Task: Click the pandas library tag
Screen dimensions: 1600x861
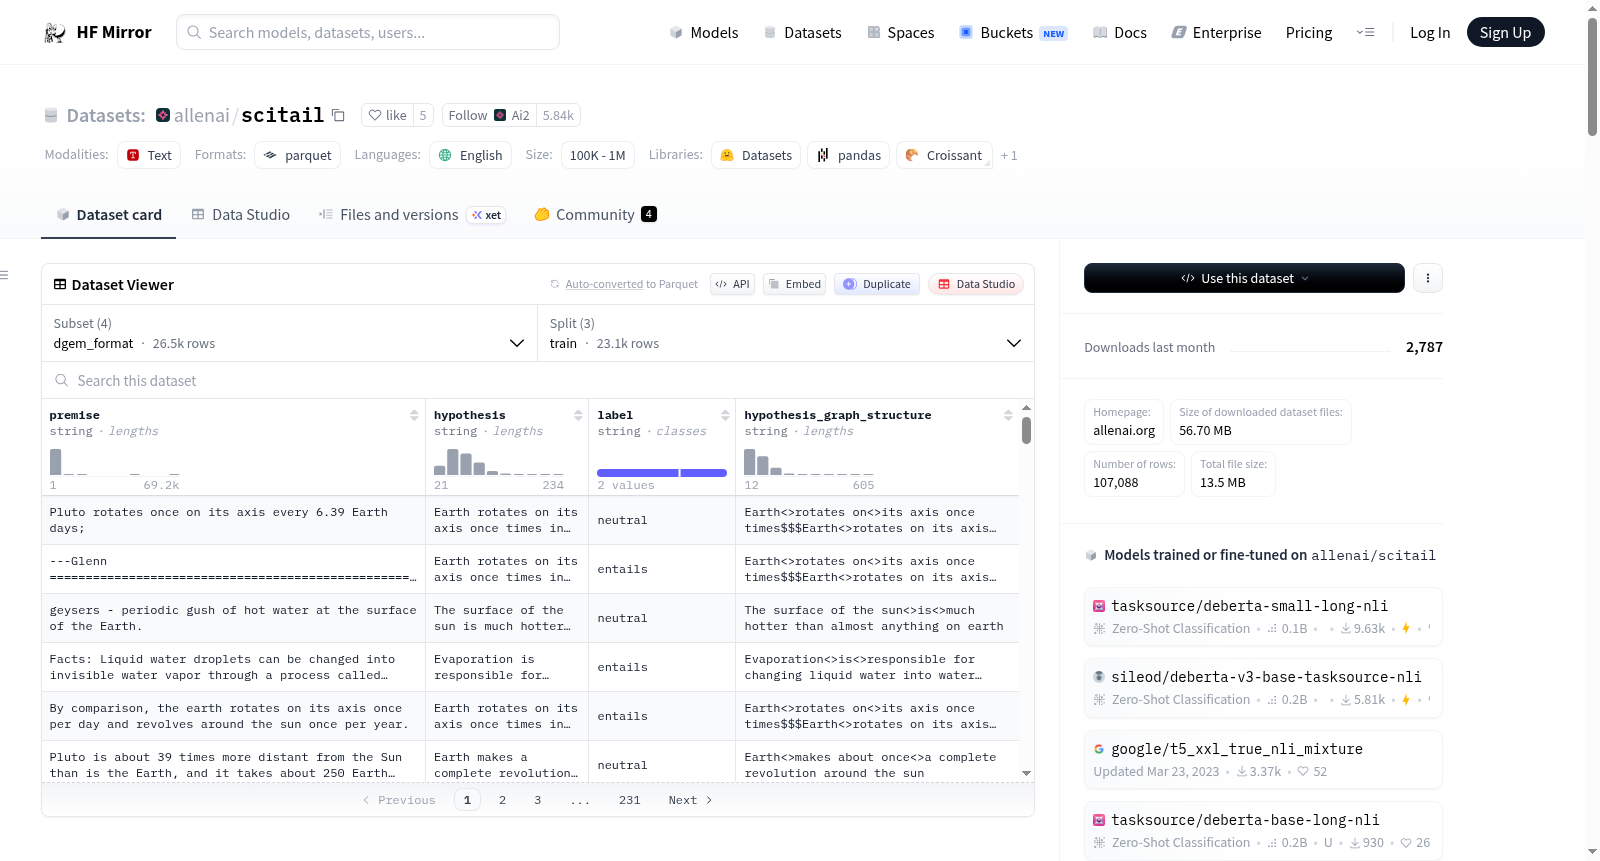Action: click(x=849, y=155)
